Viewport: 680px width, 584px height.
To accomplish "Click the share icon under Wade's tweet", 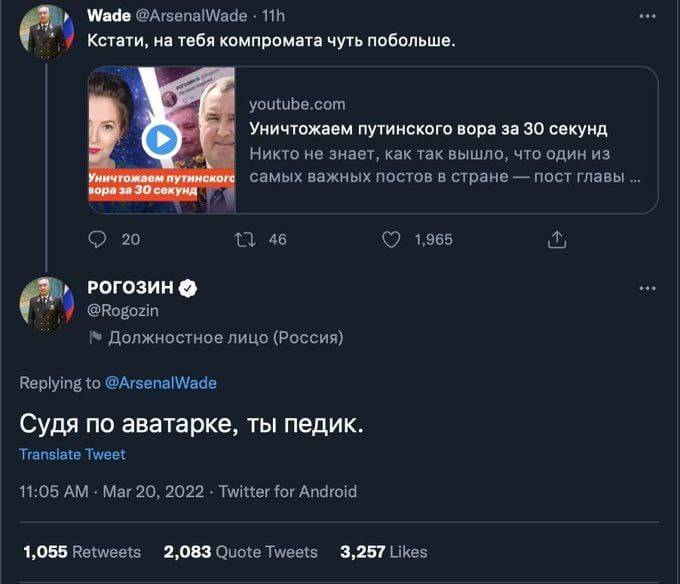I will (x=558, y=239).
